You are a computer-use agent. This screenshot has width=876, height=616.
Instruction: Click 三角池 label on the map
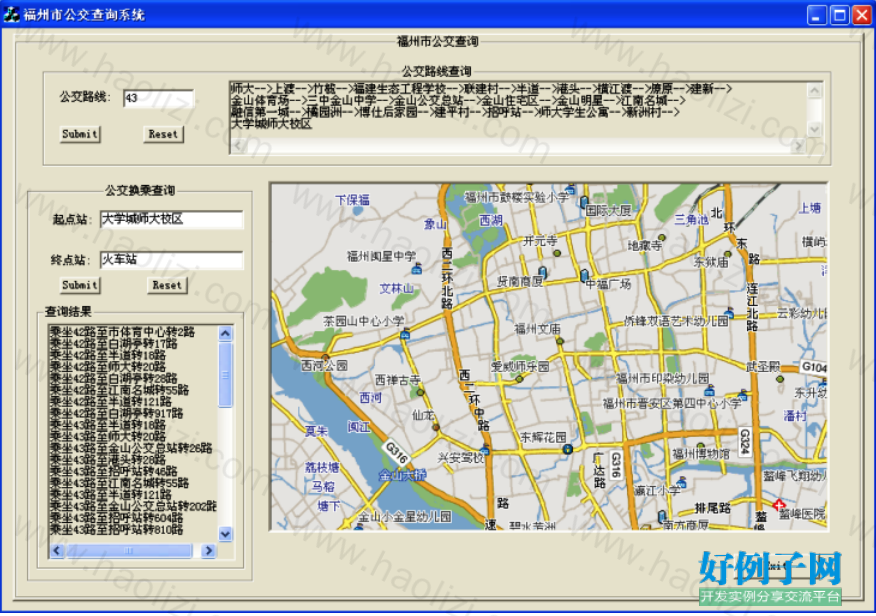coord(691,219)
